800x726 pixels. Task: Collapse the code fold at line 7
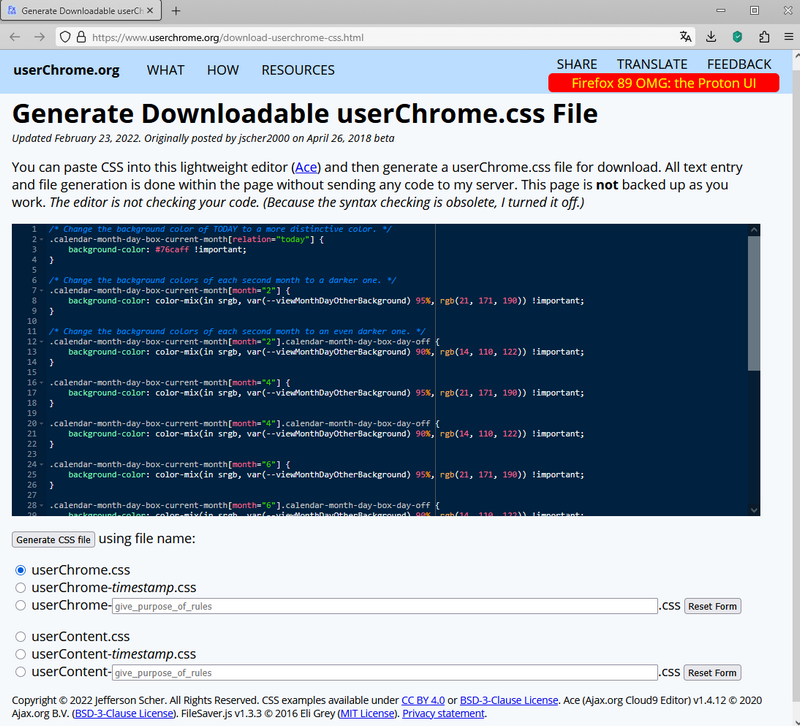[41, 290]
